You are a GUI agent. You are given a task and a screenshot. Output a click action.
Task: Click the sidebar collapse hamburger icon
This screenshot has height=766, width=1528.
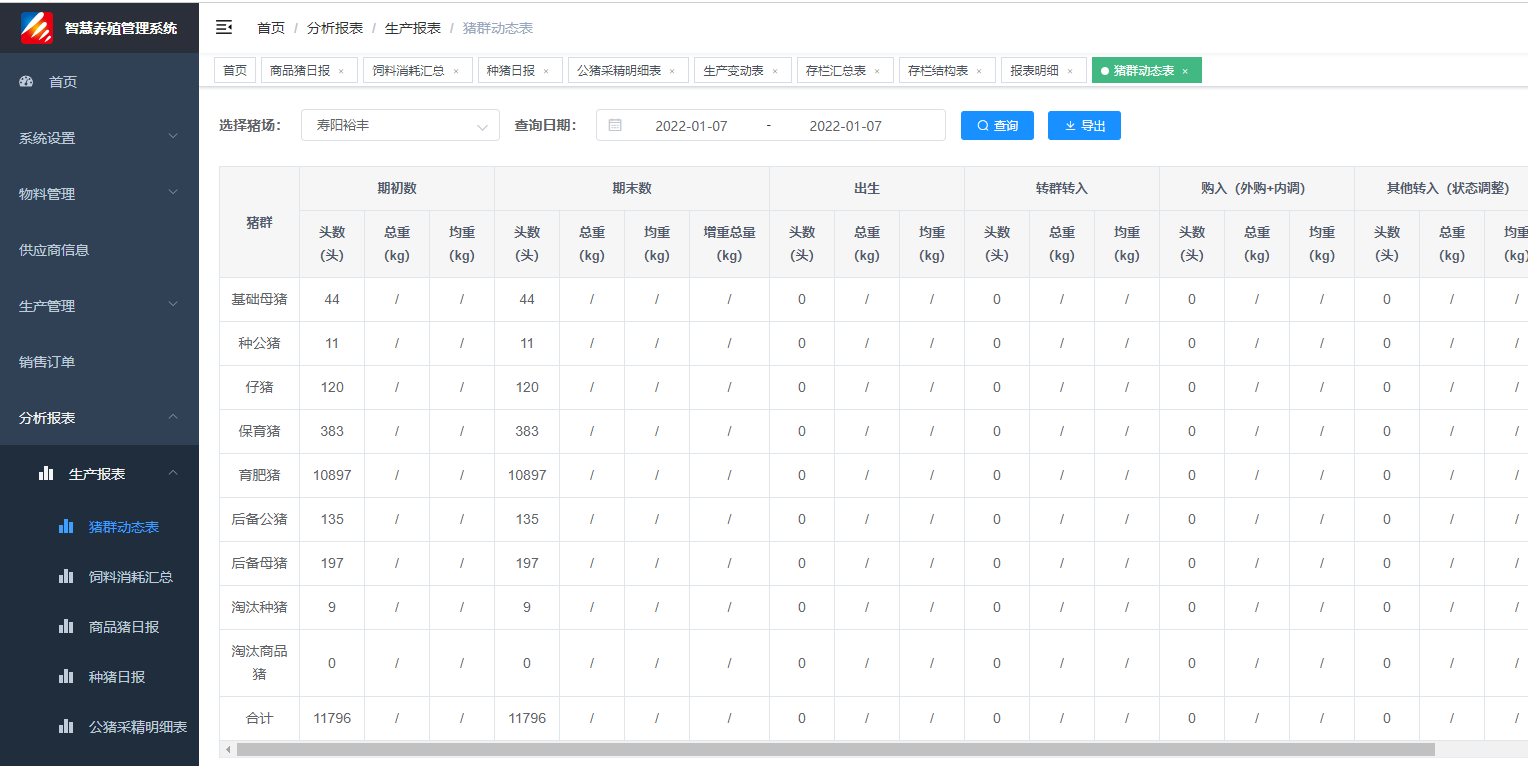click(x=224, y=27)
